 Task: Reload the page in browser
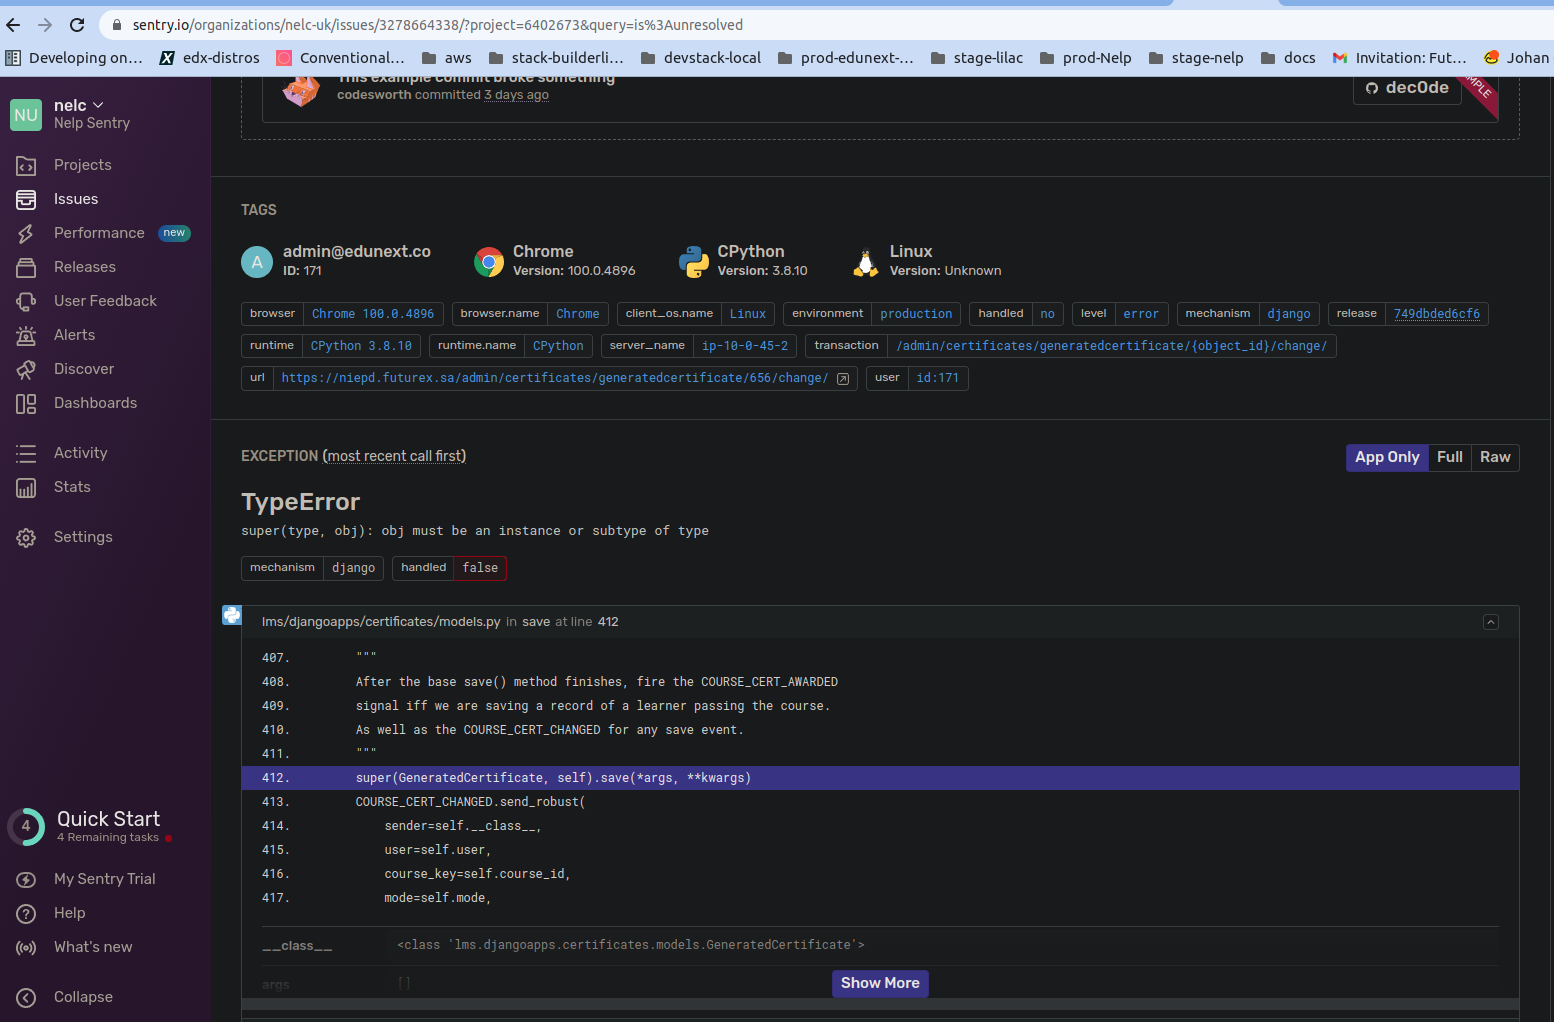[x=77, y=25]
